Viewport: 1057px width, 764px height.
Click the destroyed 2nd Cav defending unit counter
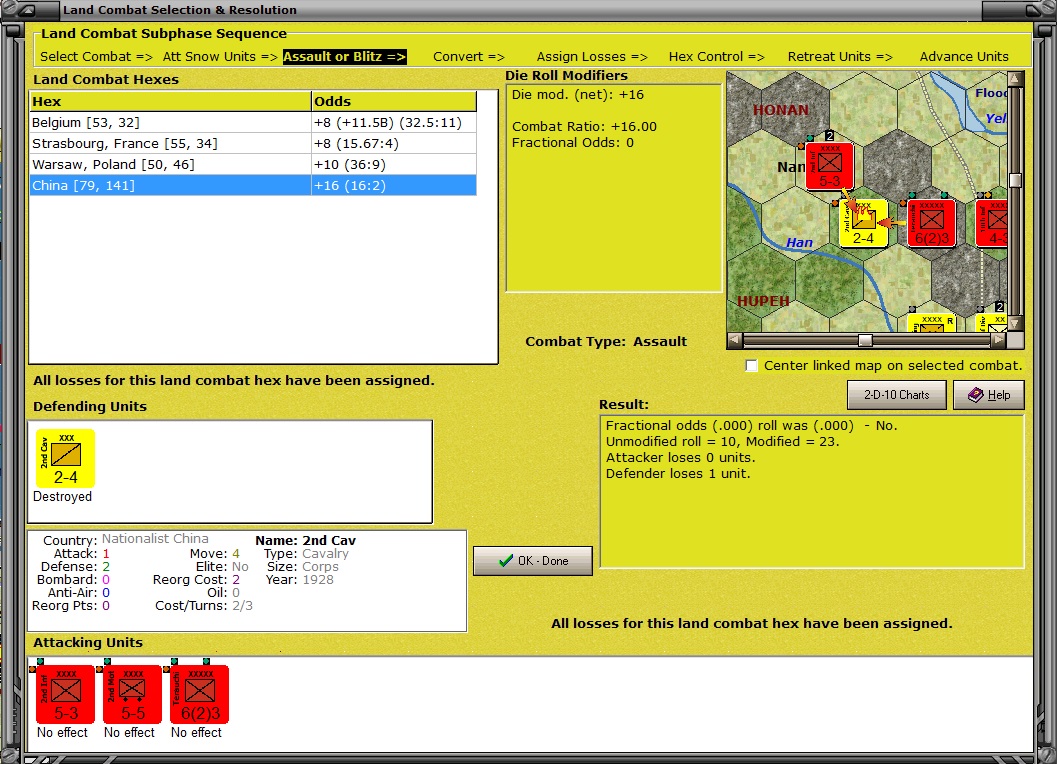[x=65, y=459]
